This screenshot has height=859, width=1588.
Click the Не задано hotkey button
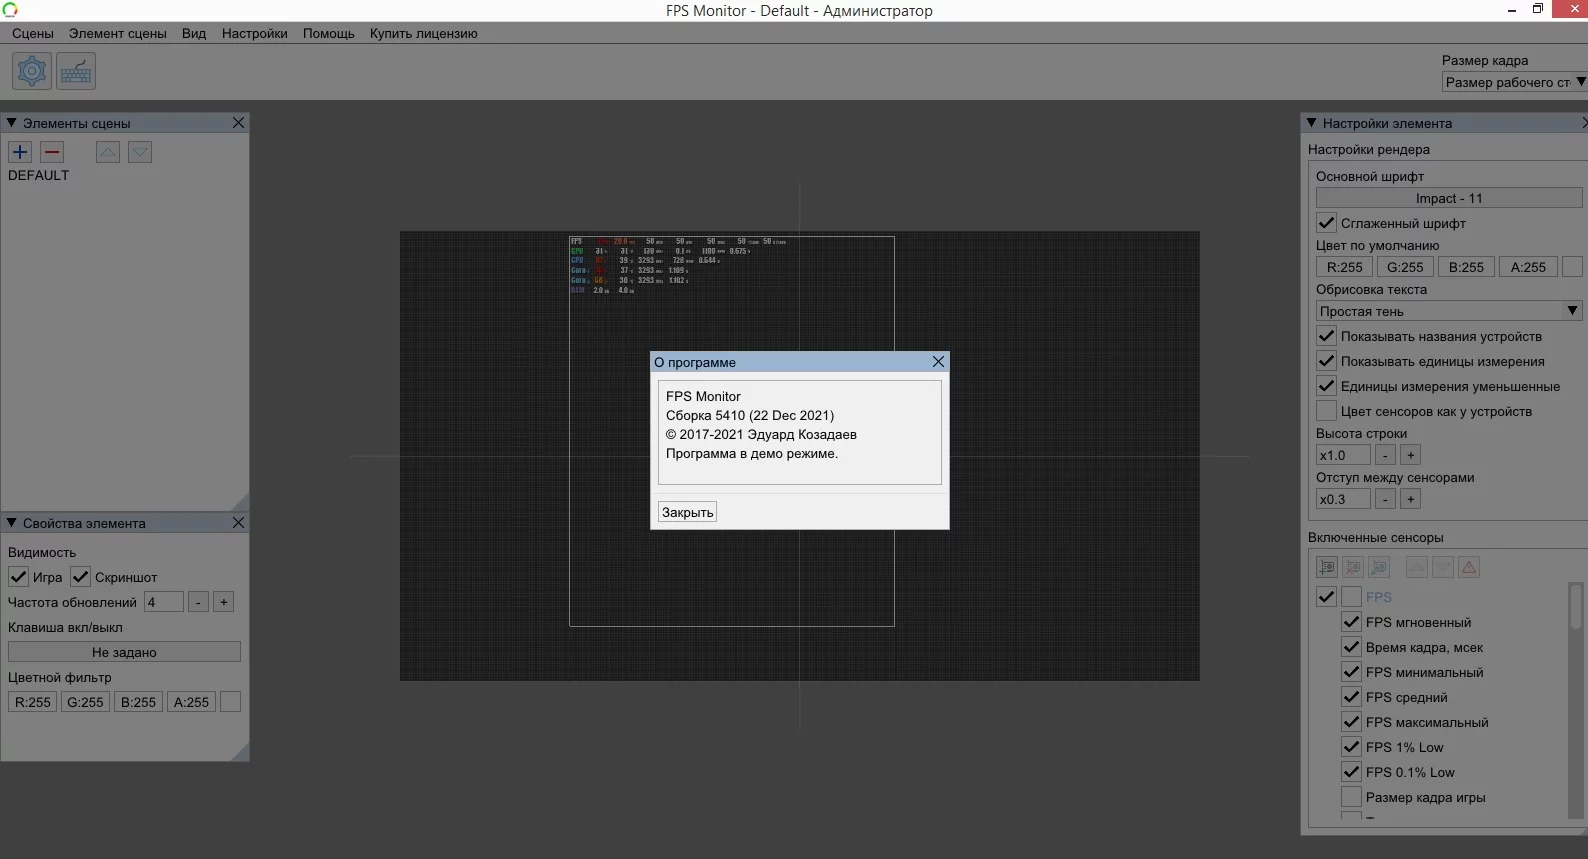pos(124,652)
